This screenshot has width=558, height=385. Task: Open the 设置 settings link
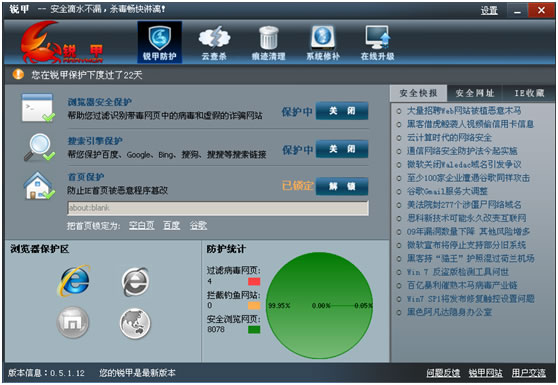tap(489, 10)
